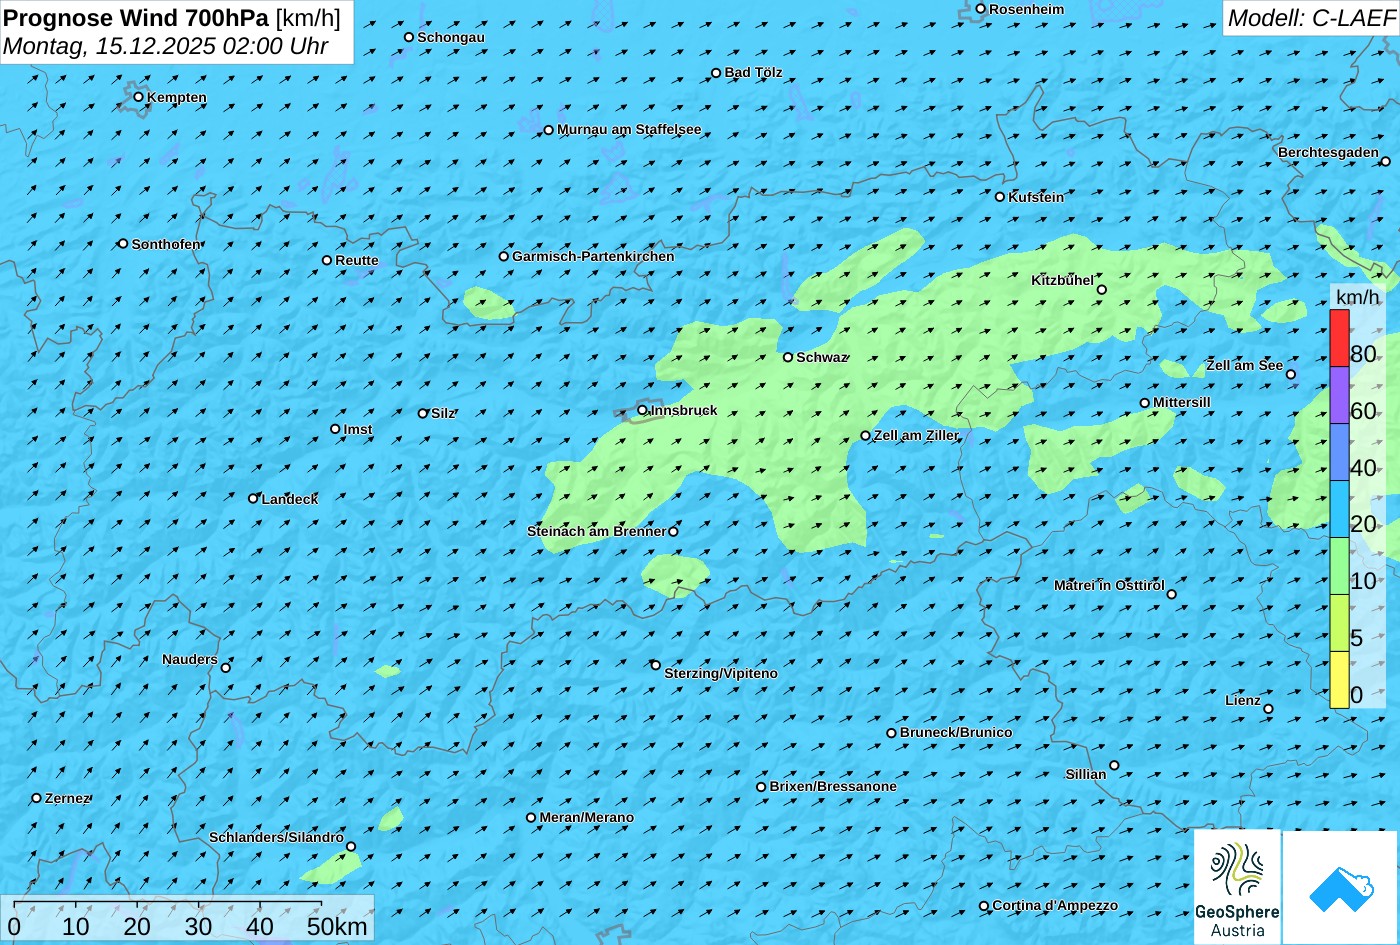Viewport: 1400px width, 945px height.
Task: Click the legend value '5'
Action: tap(1356, 638)
